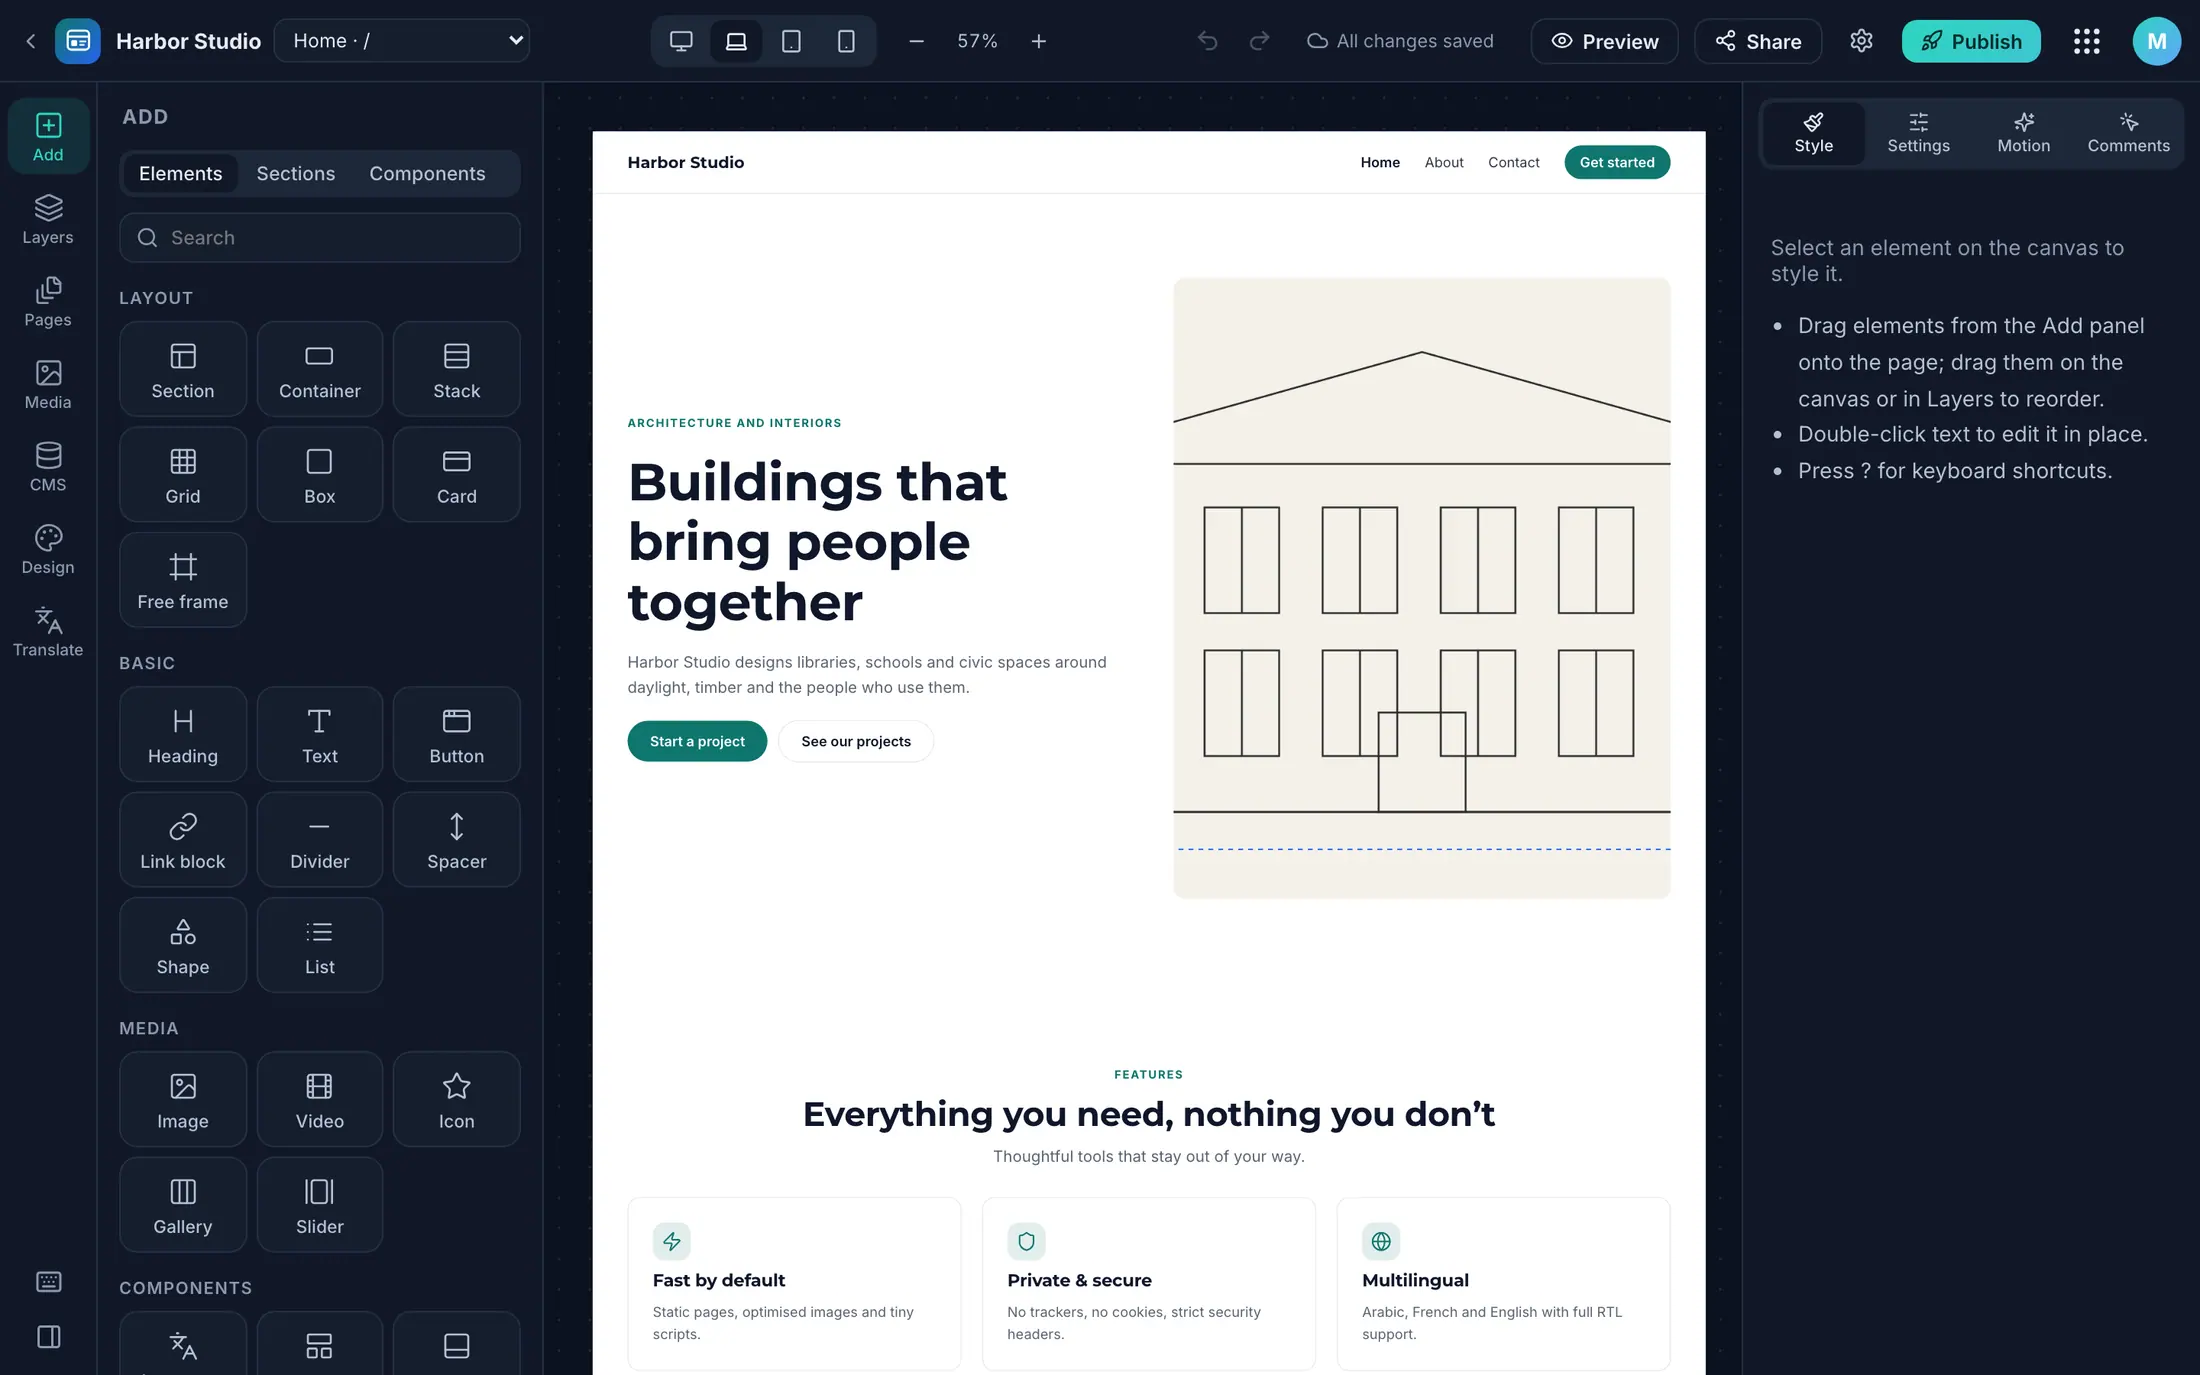Click the back arrow in top bar

[x=30, y=41]
